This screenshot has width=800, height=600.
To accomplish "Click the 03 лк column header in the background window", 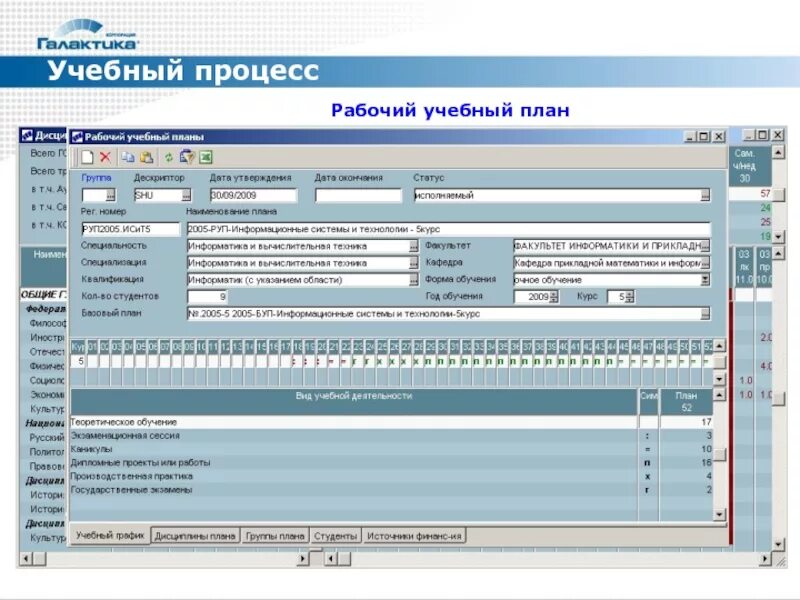I will (744, 267).
